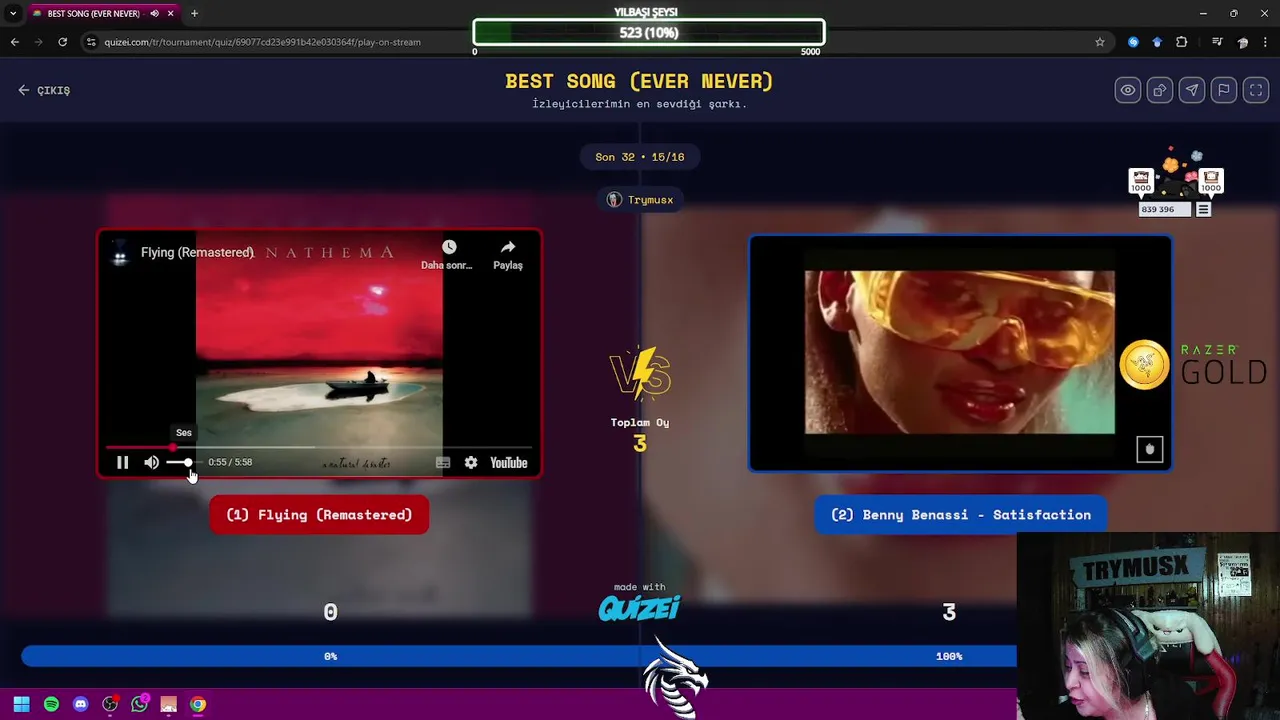The height and width of the screenshot is (720, 1280).
Task: Click the YILBAŞI ŞEYSİ goal progress bar
Action: [x=649, y=32]
